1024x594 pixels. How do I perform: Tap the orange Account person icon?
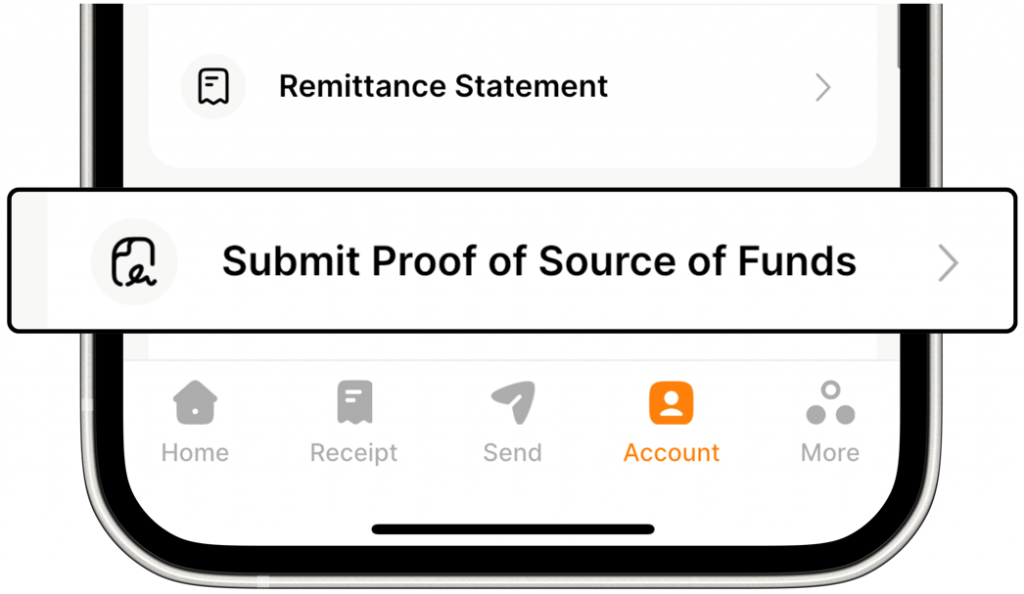pos(671,403)
